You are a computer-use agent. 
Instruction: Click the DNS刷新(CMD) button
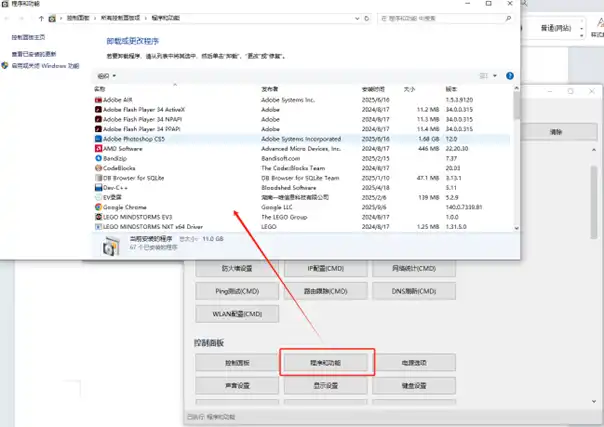point(414,291)
